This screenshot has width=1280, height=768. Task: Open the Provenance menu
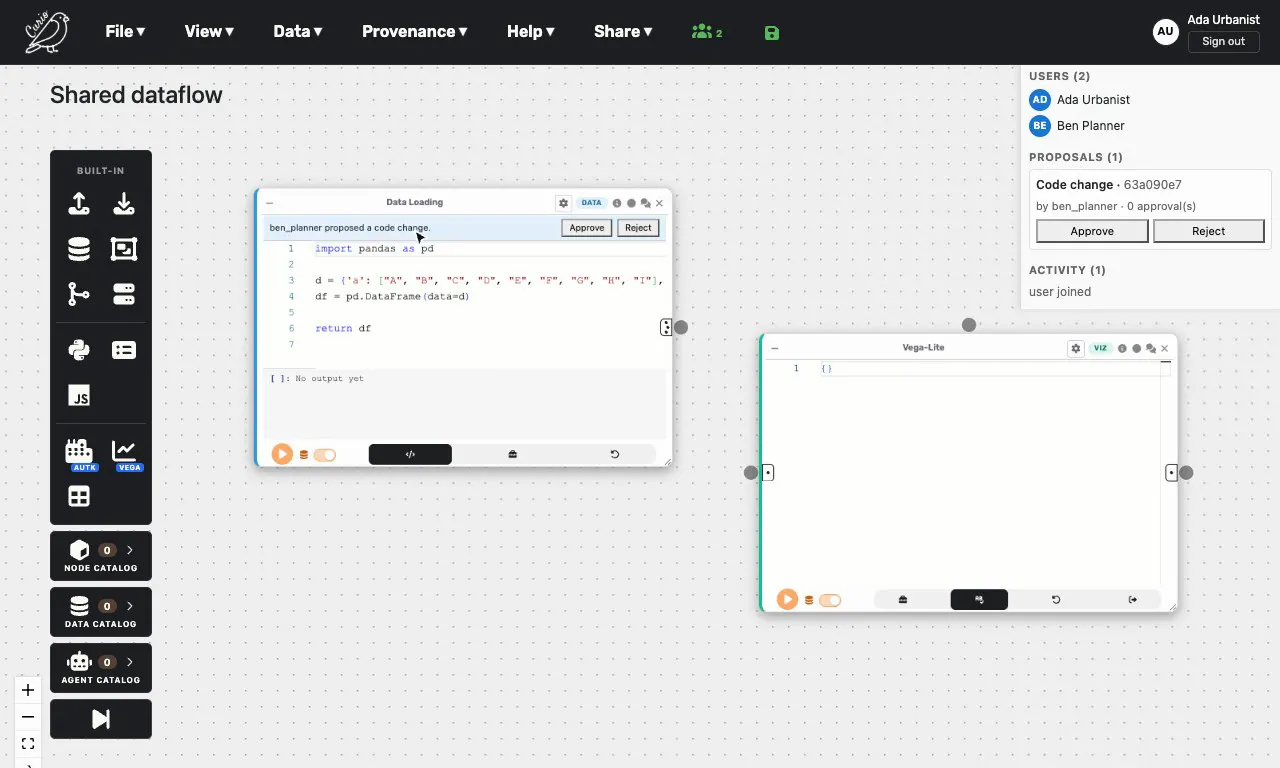pyautogui.click(x=414, y=31)
